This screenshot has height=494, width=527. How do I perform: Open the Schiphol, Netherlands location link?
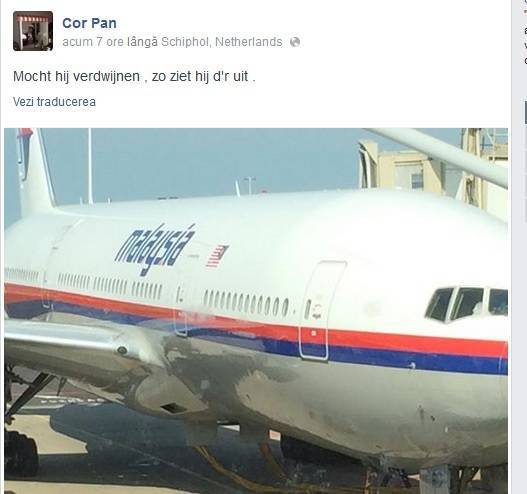tap(222, 42)
